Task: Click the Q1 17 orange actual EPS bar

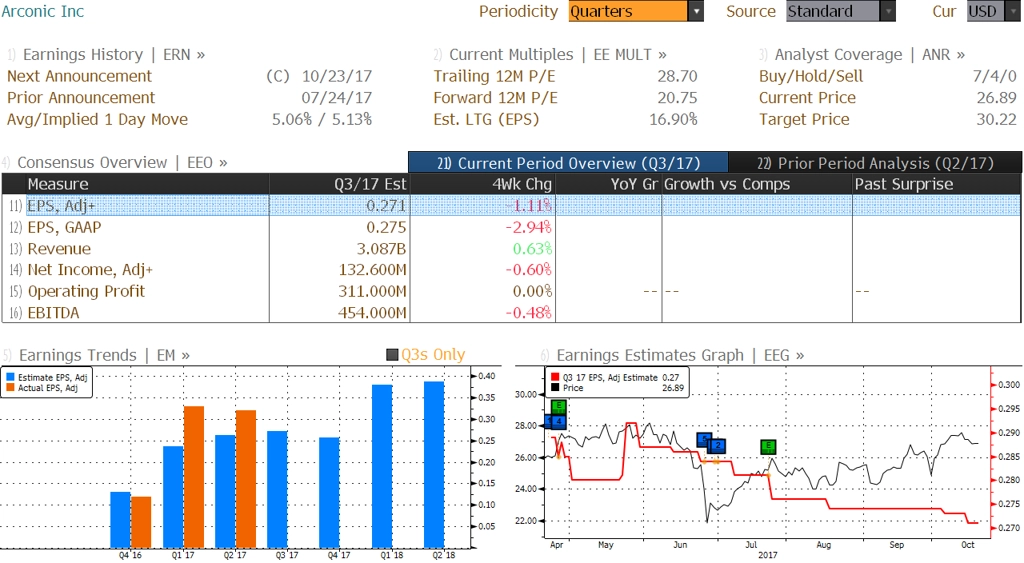Action: pyautogui.click(x=194, y=477)
